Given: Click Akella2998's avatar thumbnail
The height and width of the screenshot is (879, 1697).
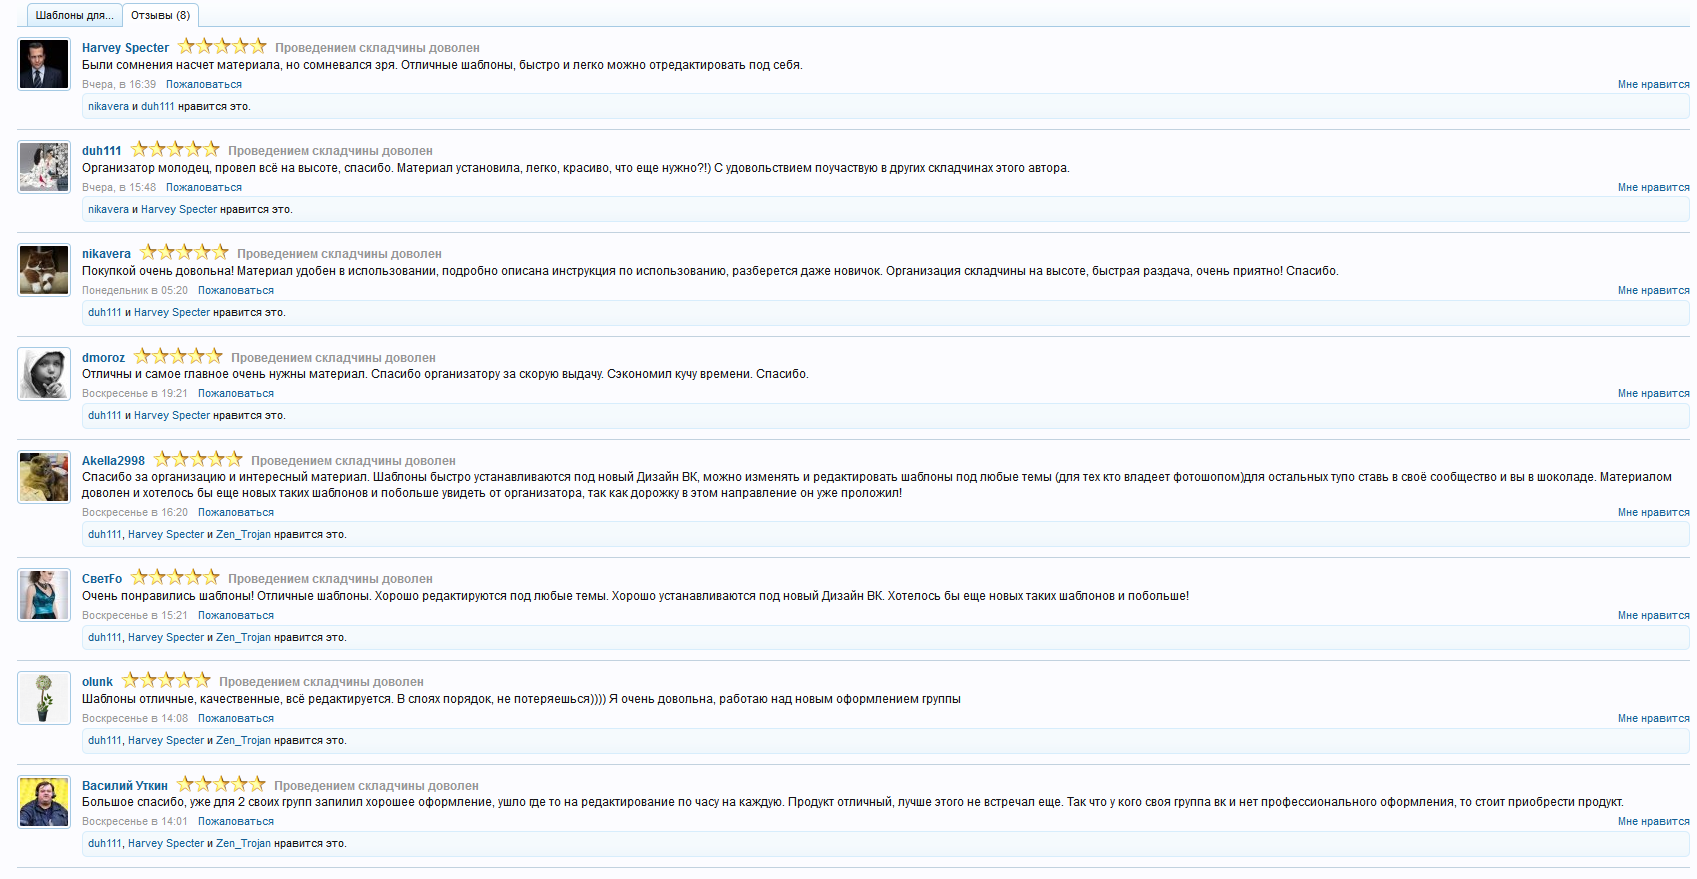Looking at the screenshot, I should click(44, 477).
